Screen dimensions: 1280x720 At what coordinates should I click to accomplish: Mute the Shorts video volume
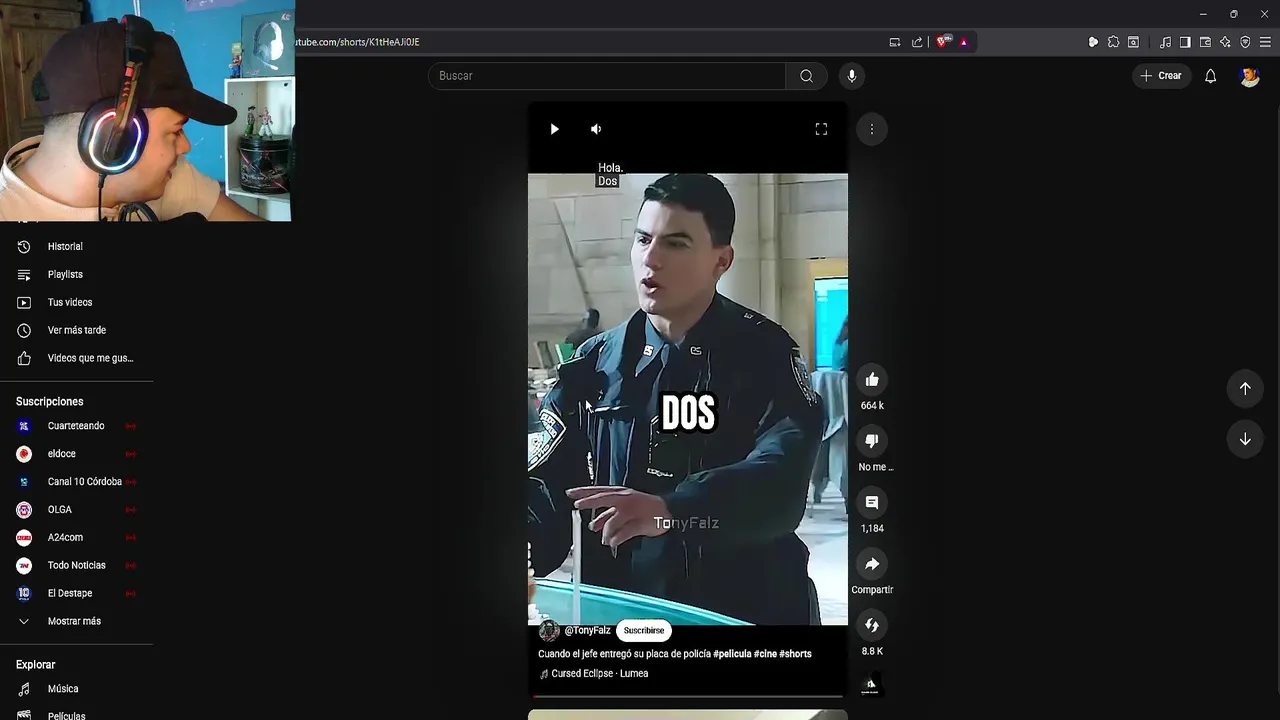pos(596,129)
